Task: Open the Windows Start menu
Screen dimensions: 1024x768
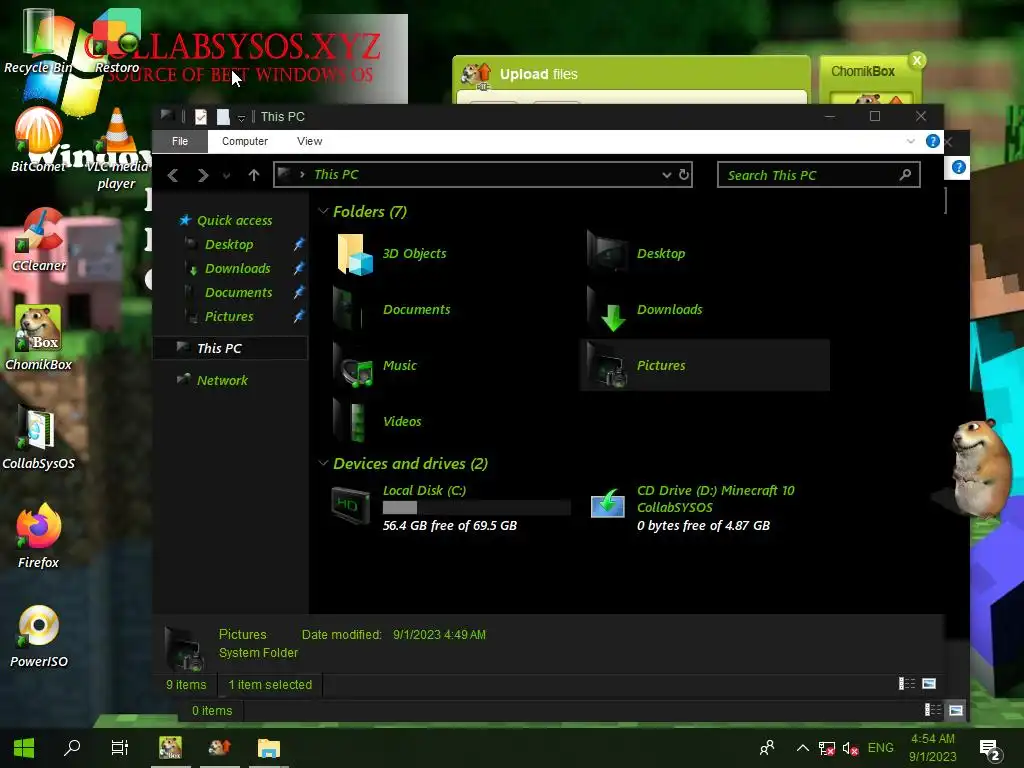Action: (24, 748)
